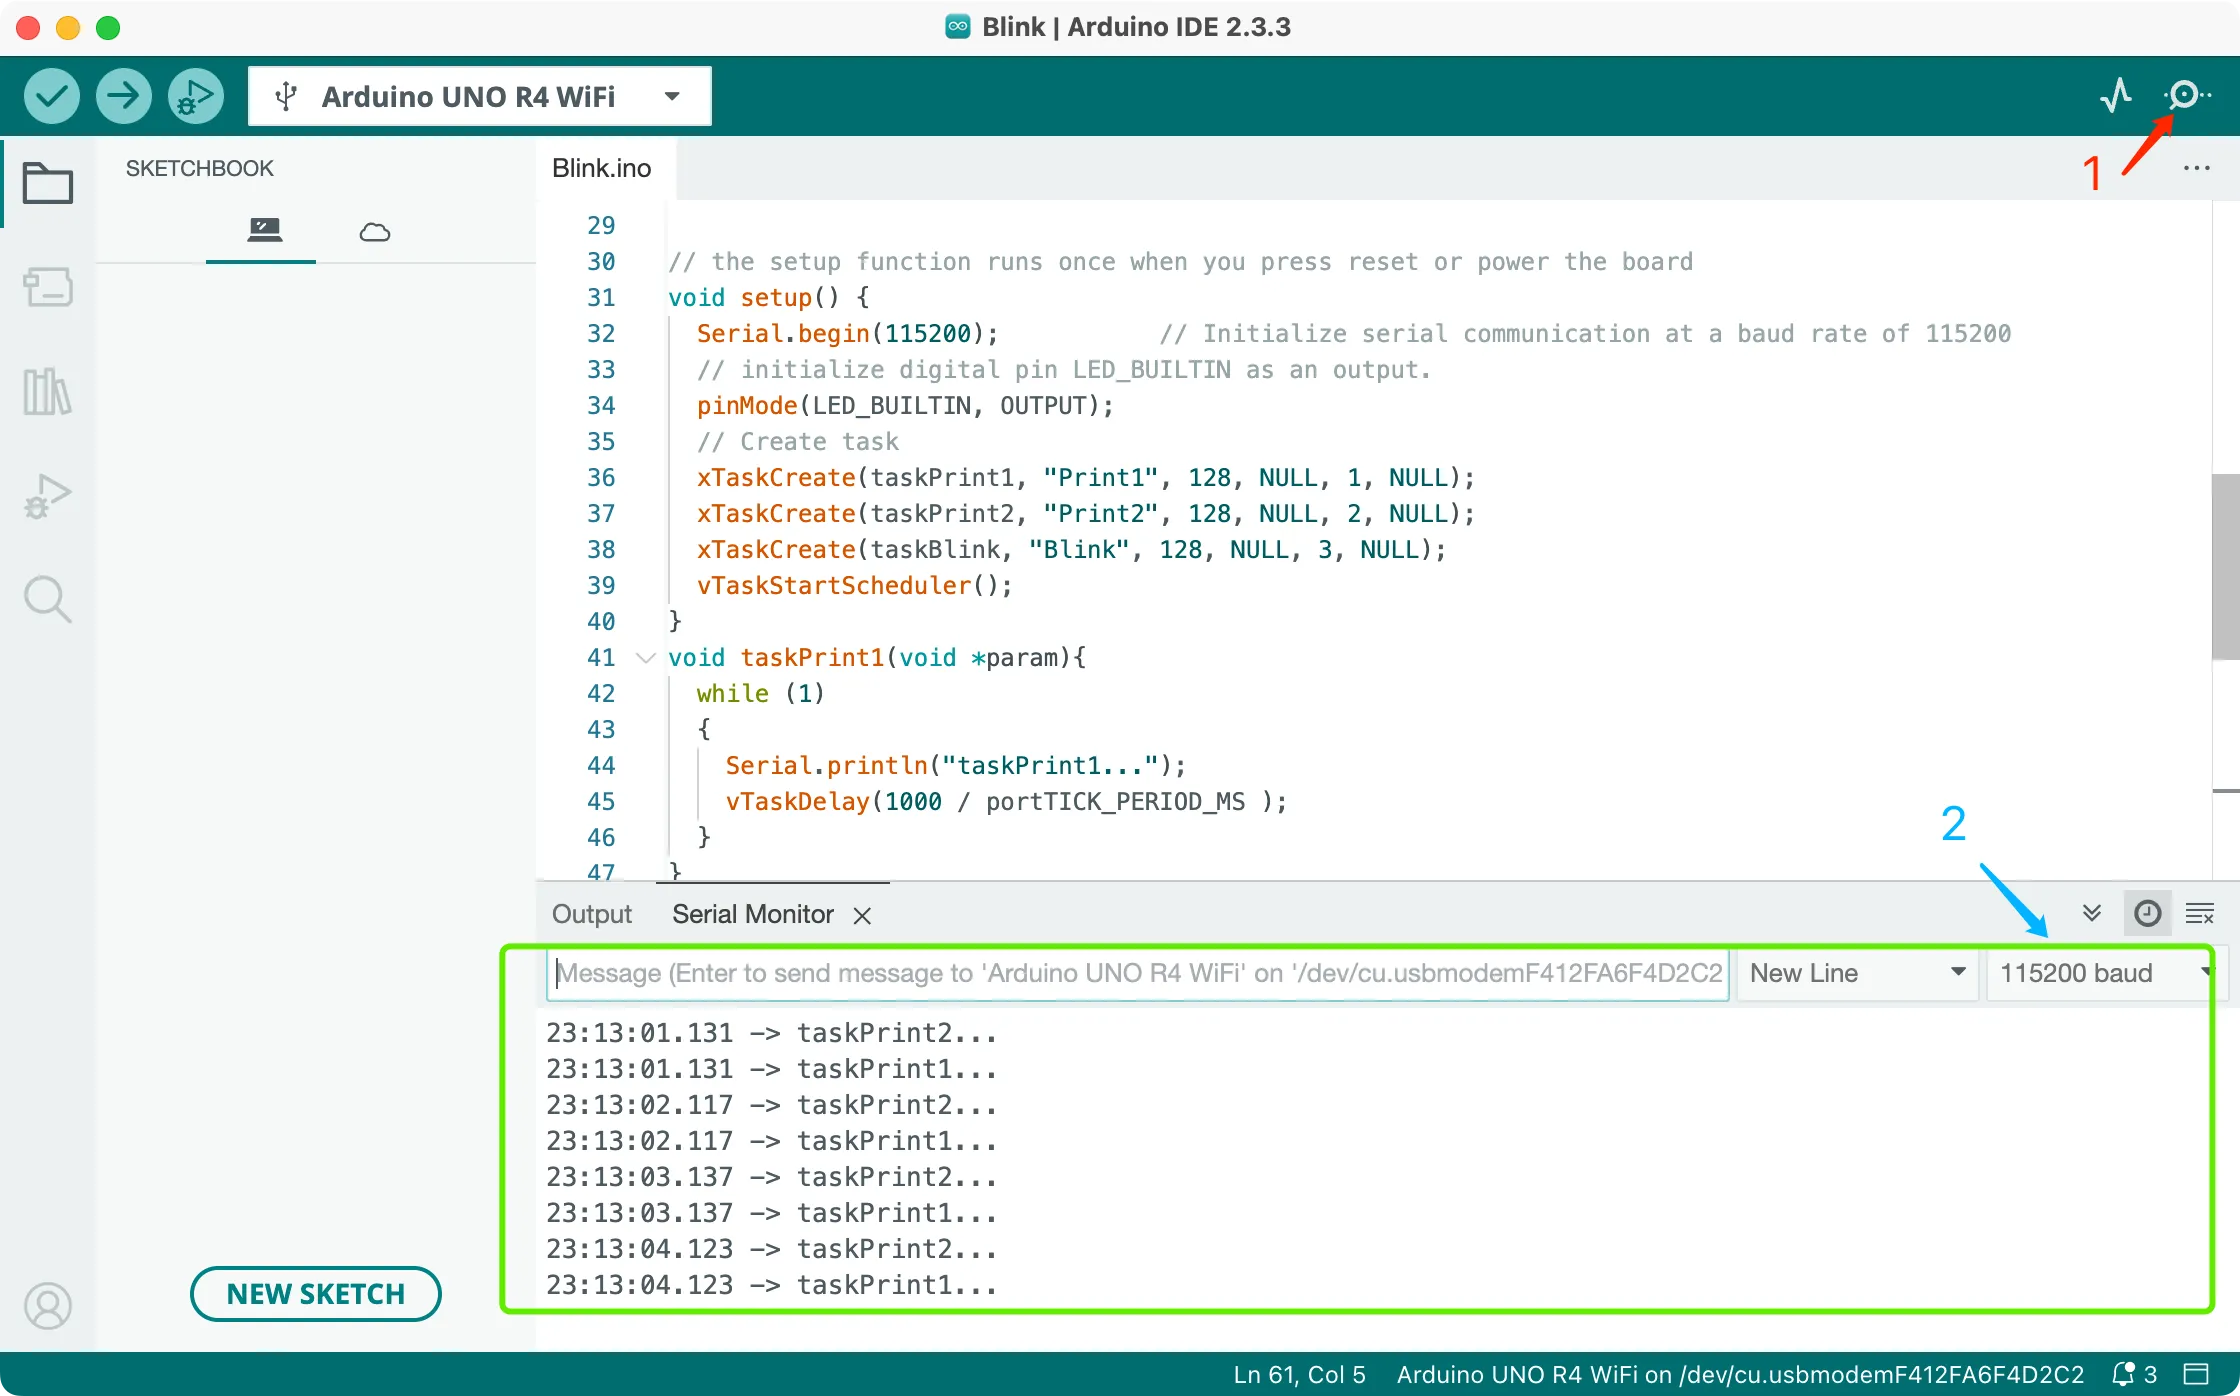Open the Debug sidebar panel icon
This screenshot has width=2240, height=1396.
click(47, 496)
